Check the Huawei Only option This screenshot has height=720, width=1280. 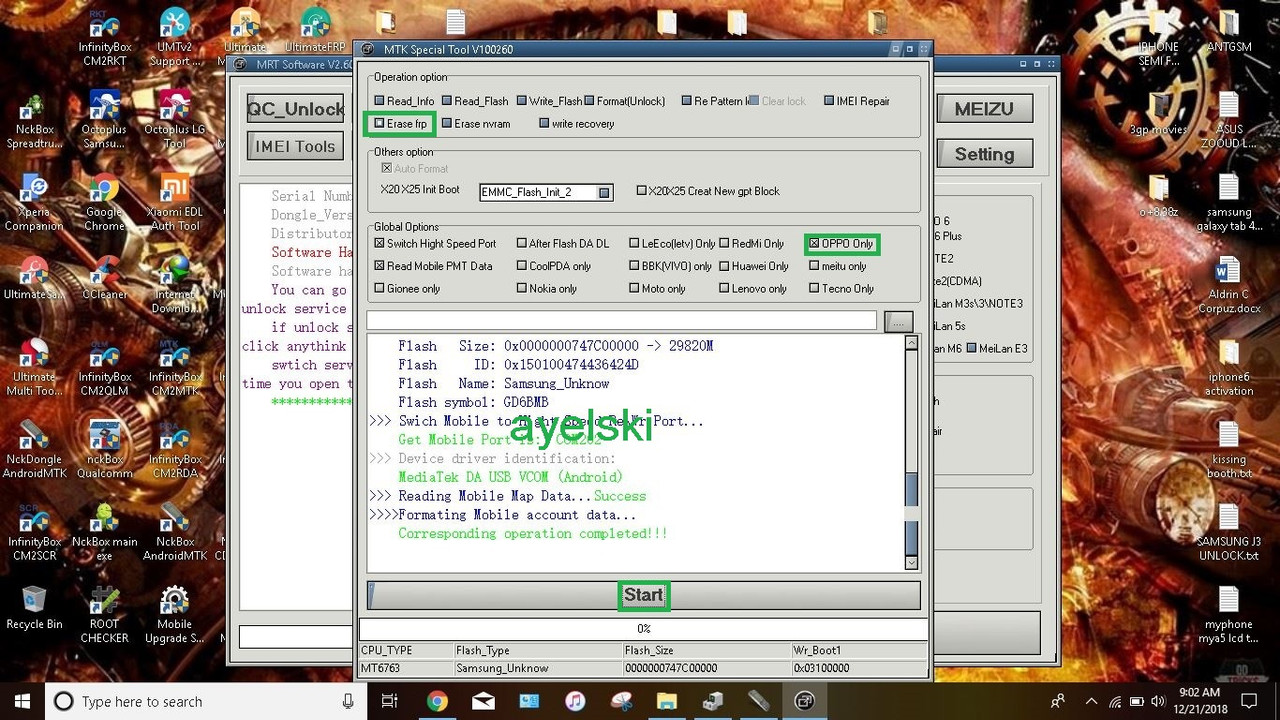754,266
